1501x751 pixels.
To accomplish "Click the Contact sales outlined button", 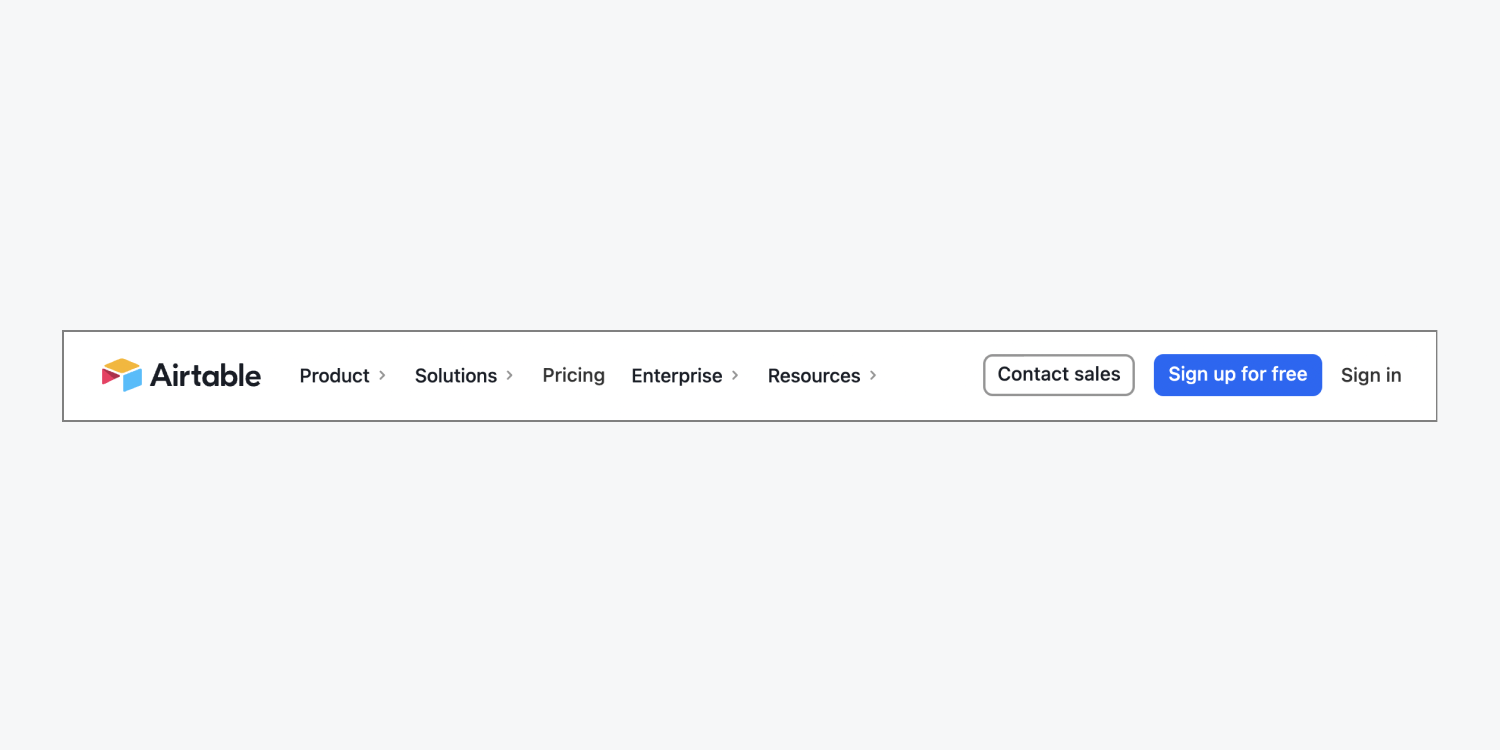I will click(x=1059, y=375).
